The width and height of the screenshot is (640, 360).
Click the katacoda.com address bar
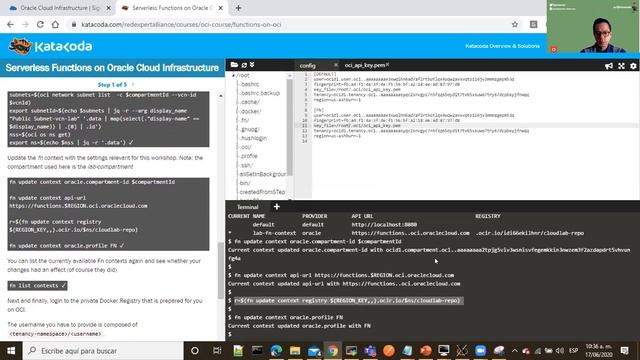(286, 24)
